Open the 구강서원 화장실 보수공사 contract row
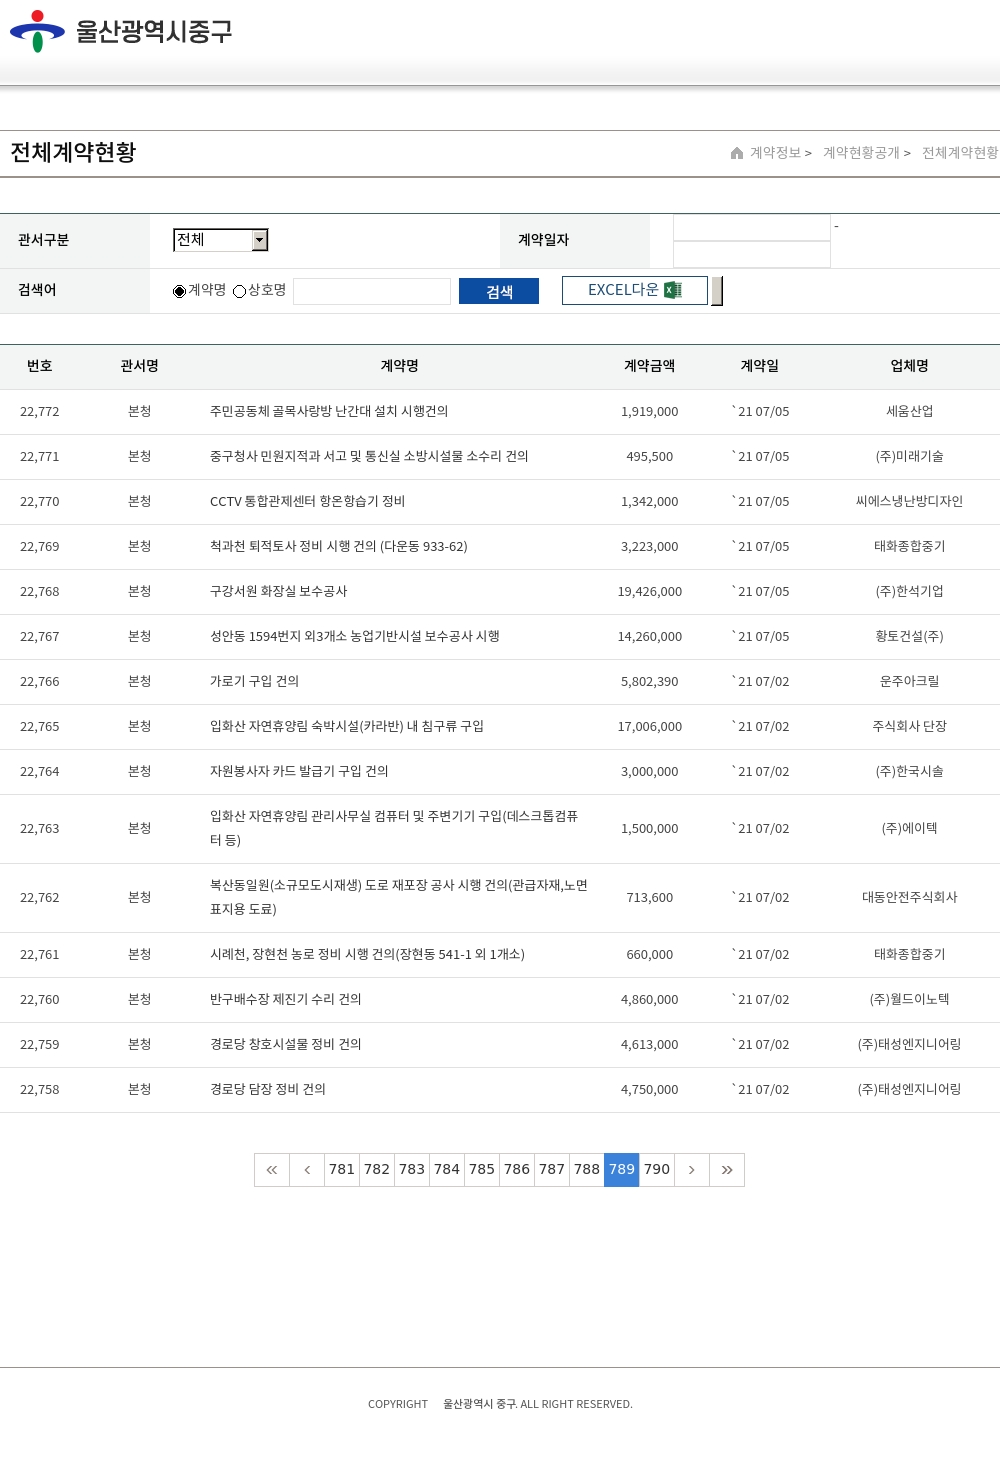This screenshot has height=1468, width=1000. (x=279, y=591)
